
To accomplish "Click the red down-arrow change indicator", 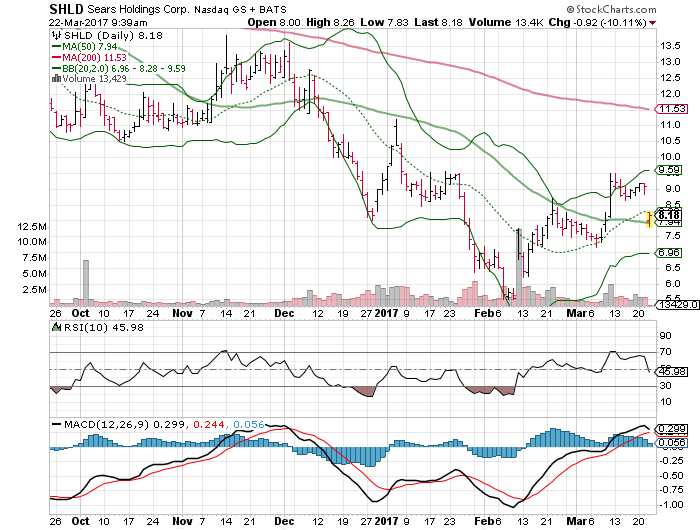I will 653,23.
